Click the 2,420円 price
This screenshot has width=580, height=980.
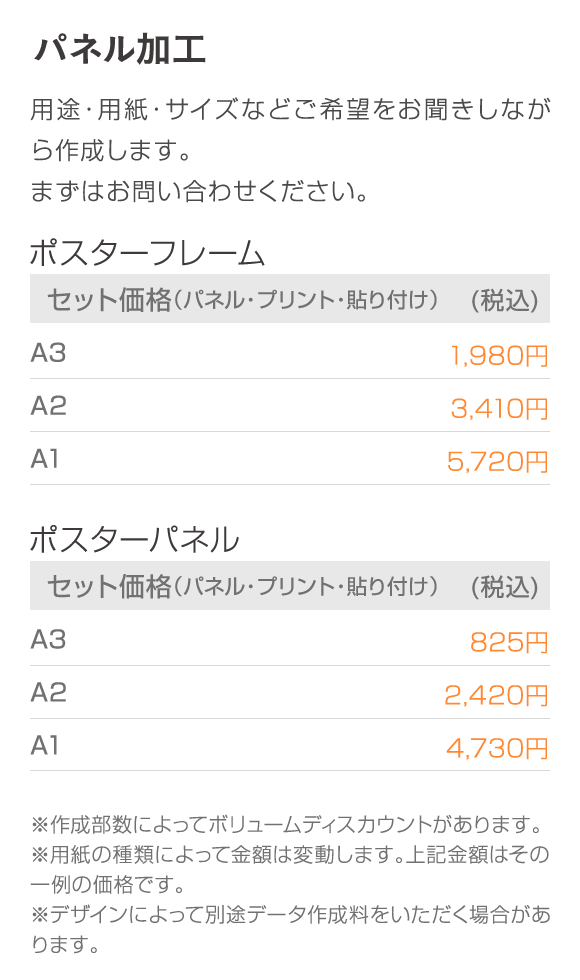click(496, 695)
